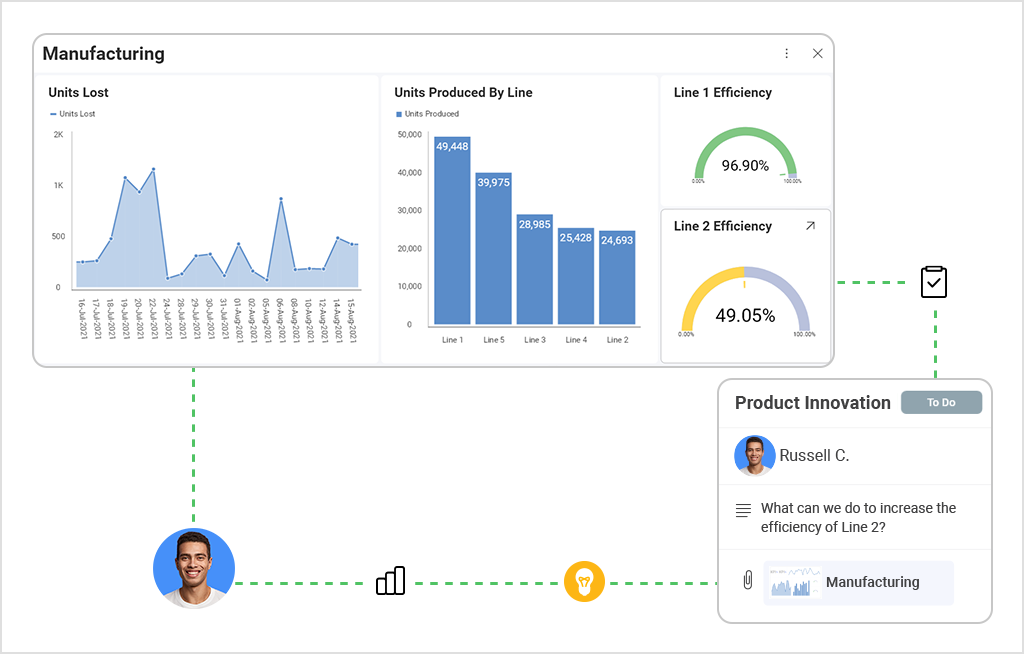Click the 16-Jul-2021 date axis label
This screenshot has height=654, width=1024.
pyautogui.click(x=82, y=319)
